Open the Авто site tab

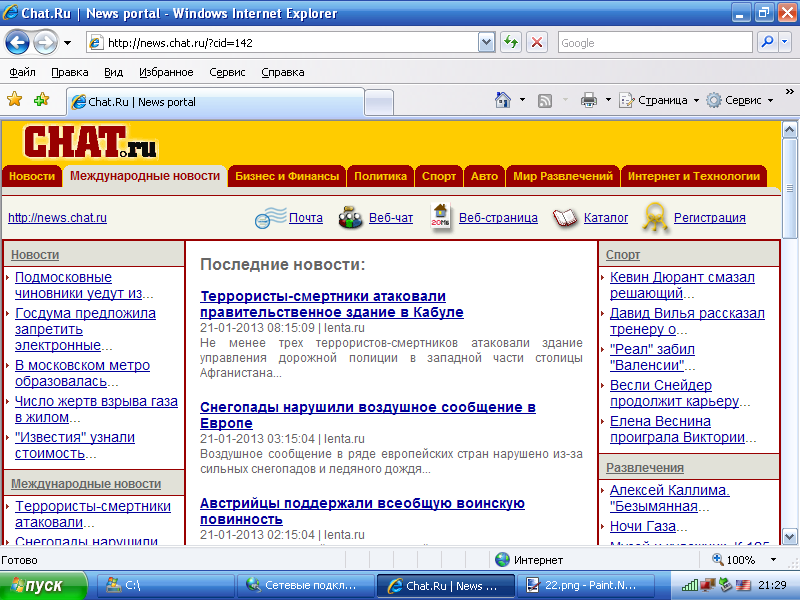(x=484, y=176)
